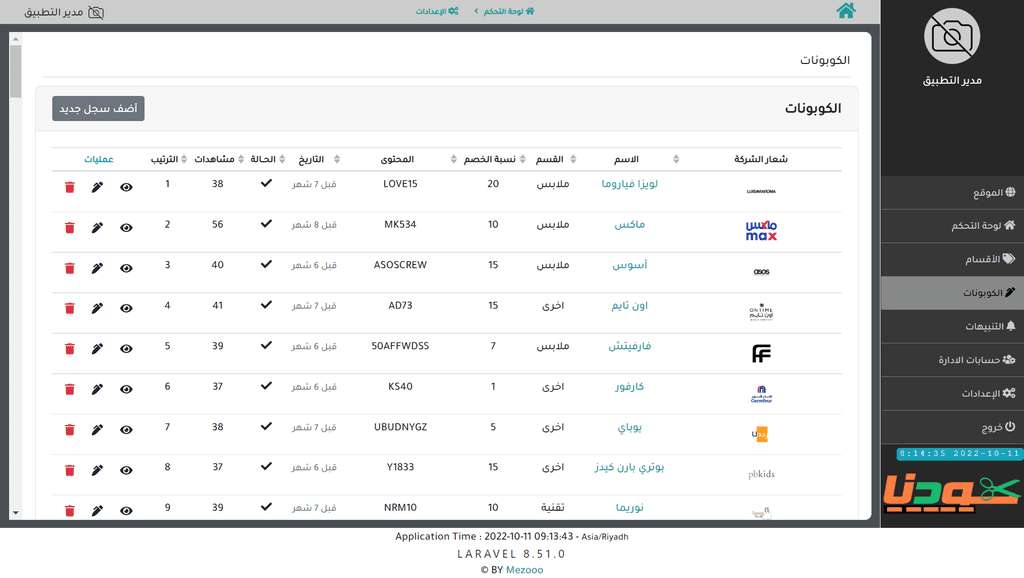Image resolution: width=1024 pixels, height=578 pixels.
Task: Click the trash icon for كارفور row
Action: (x=70, y=389)
